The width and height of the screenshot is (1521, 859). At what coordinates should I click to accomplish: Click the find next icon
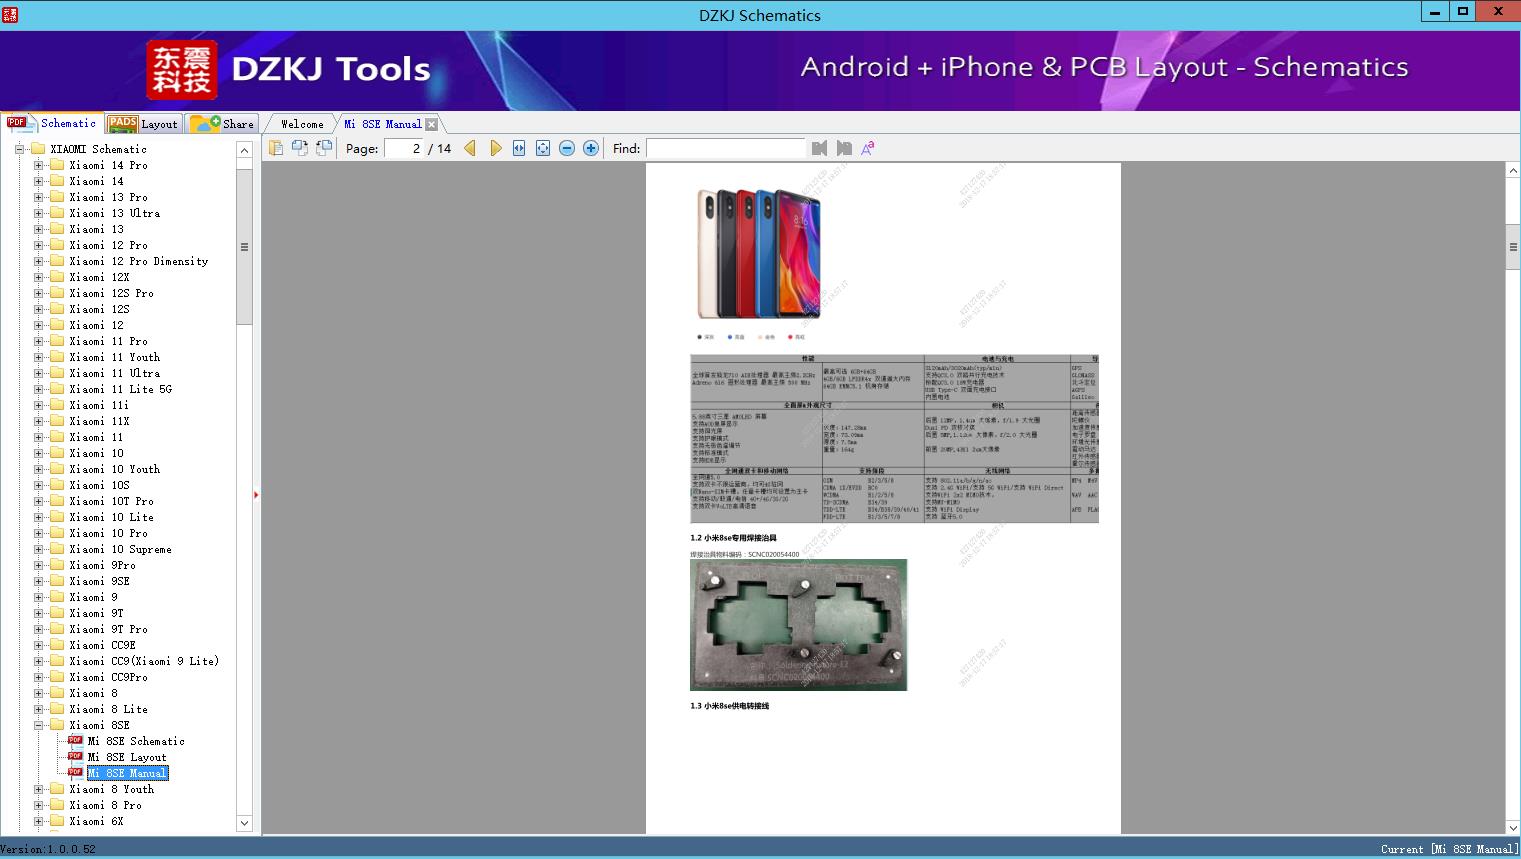point(844,148)
